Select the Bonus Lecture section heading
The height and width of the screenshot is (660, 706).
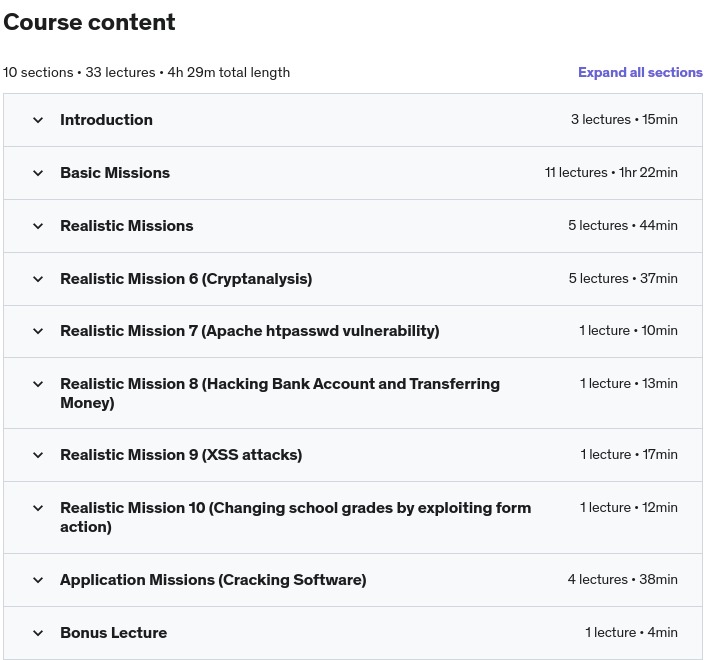(113, 633)
